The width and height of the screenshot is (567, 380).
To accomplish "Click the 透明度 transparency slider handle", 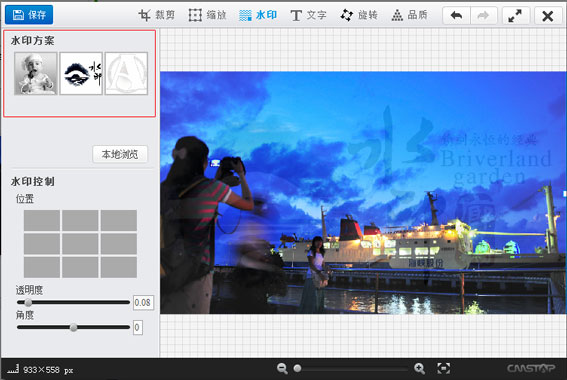I will click(x=28, y=302).
